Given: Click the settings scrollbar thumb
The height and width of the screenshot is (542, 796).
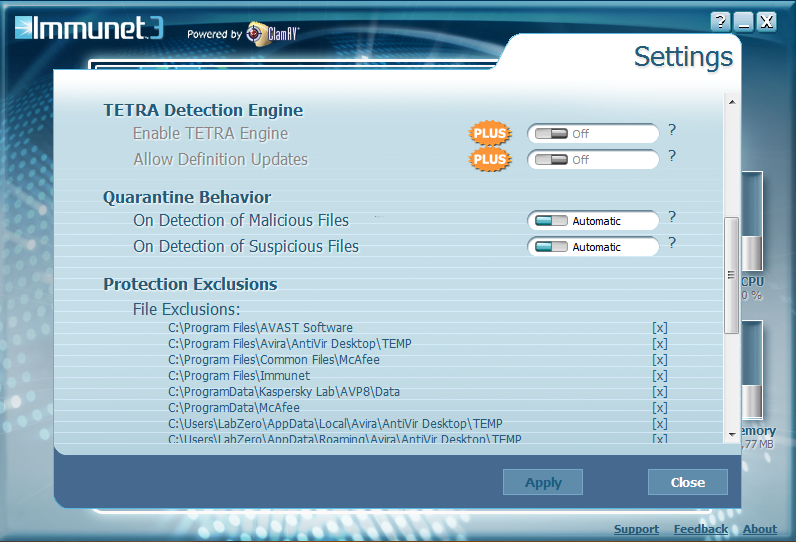Looking at the screenshot, I should [x=732, y=275].
